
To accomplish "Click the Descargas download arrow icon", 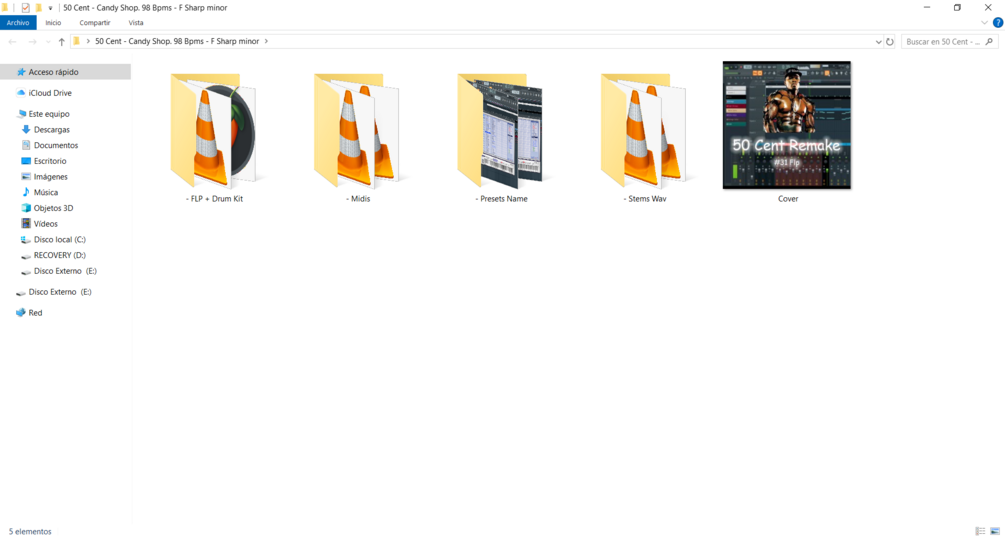I will coord(26,129).
